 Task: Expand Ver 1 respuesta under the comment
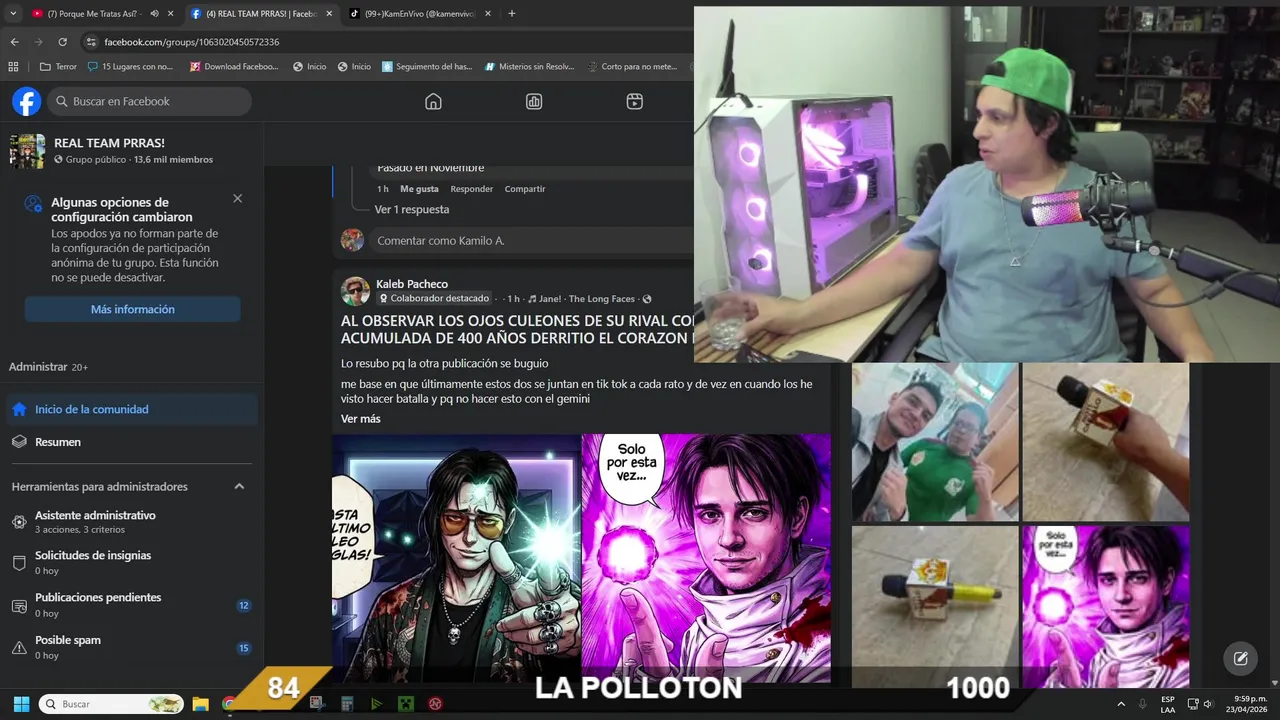click(x=412, y=209)
